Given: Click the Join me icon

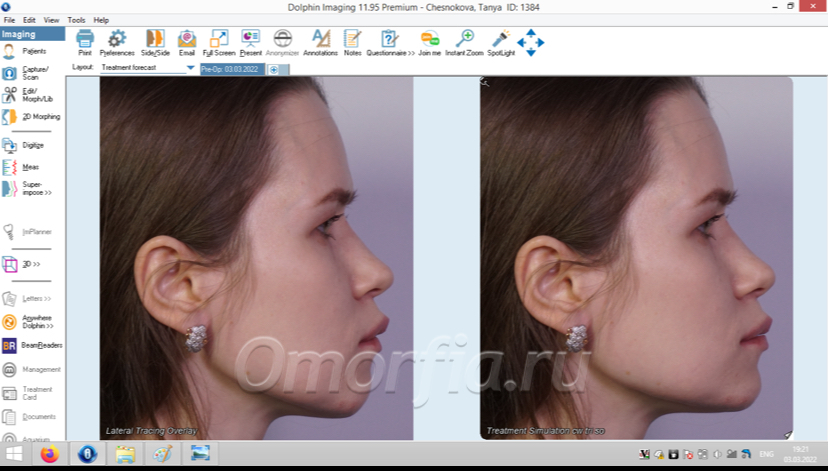Looking at the screenshot, I should pyautogui.click(x=429, y=42).
